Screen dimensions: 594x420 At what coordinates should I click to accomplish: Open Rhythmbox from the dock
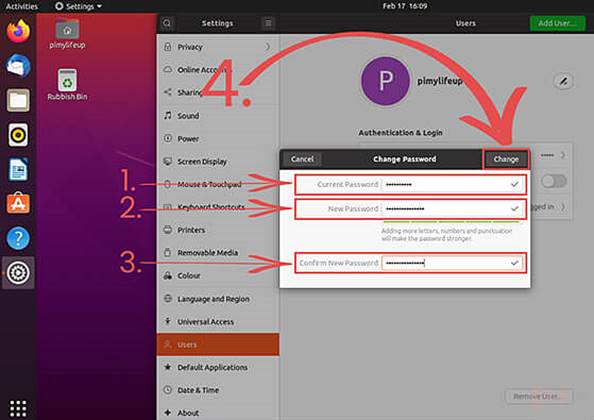tap(18, 134)
